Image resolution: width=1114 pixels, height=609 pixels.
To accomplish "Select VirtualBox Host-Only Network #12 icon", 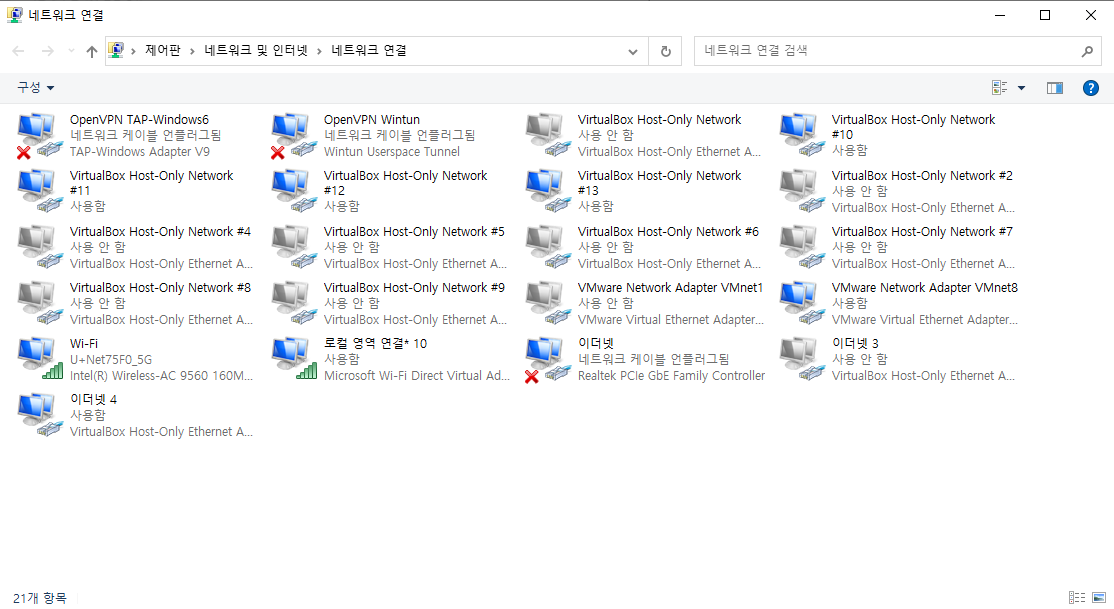I will point(294,191).
